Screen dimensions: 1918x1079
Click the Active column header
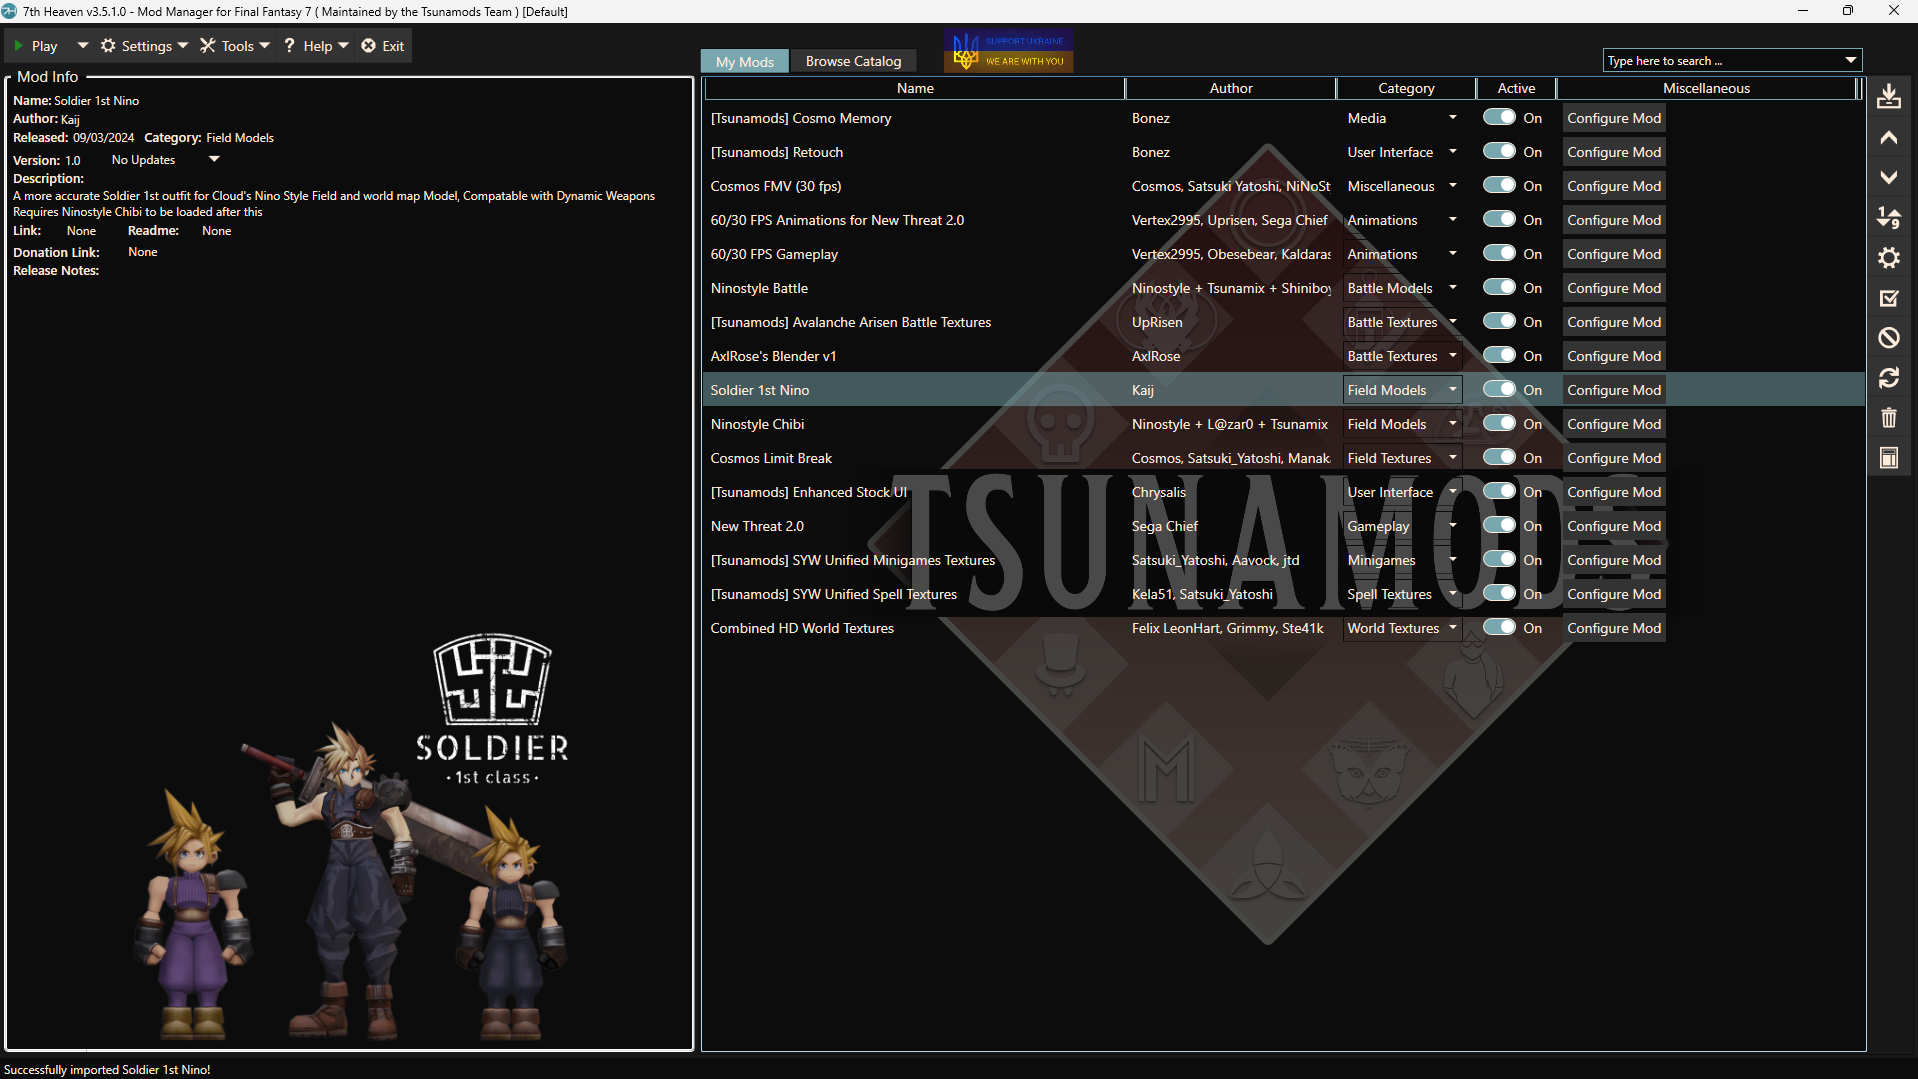point(1515,88)
